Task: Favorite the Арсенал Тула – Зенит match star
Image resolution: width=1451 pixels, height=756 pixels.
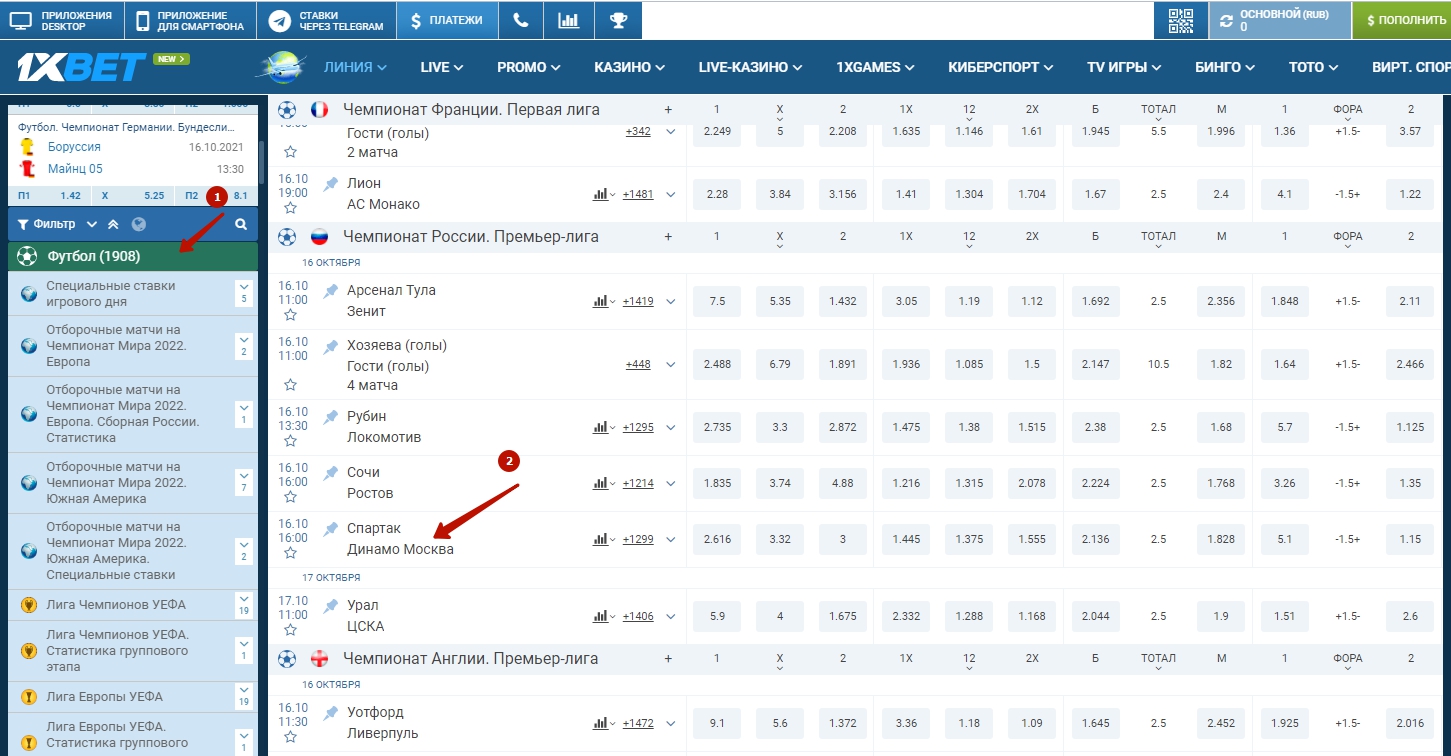Action: tap(290, 315)
